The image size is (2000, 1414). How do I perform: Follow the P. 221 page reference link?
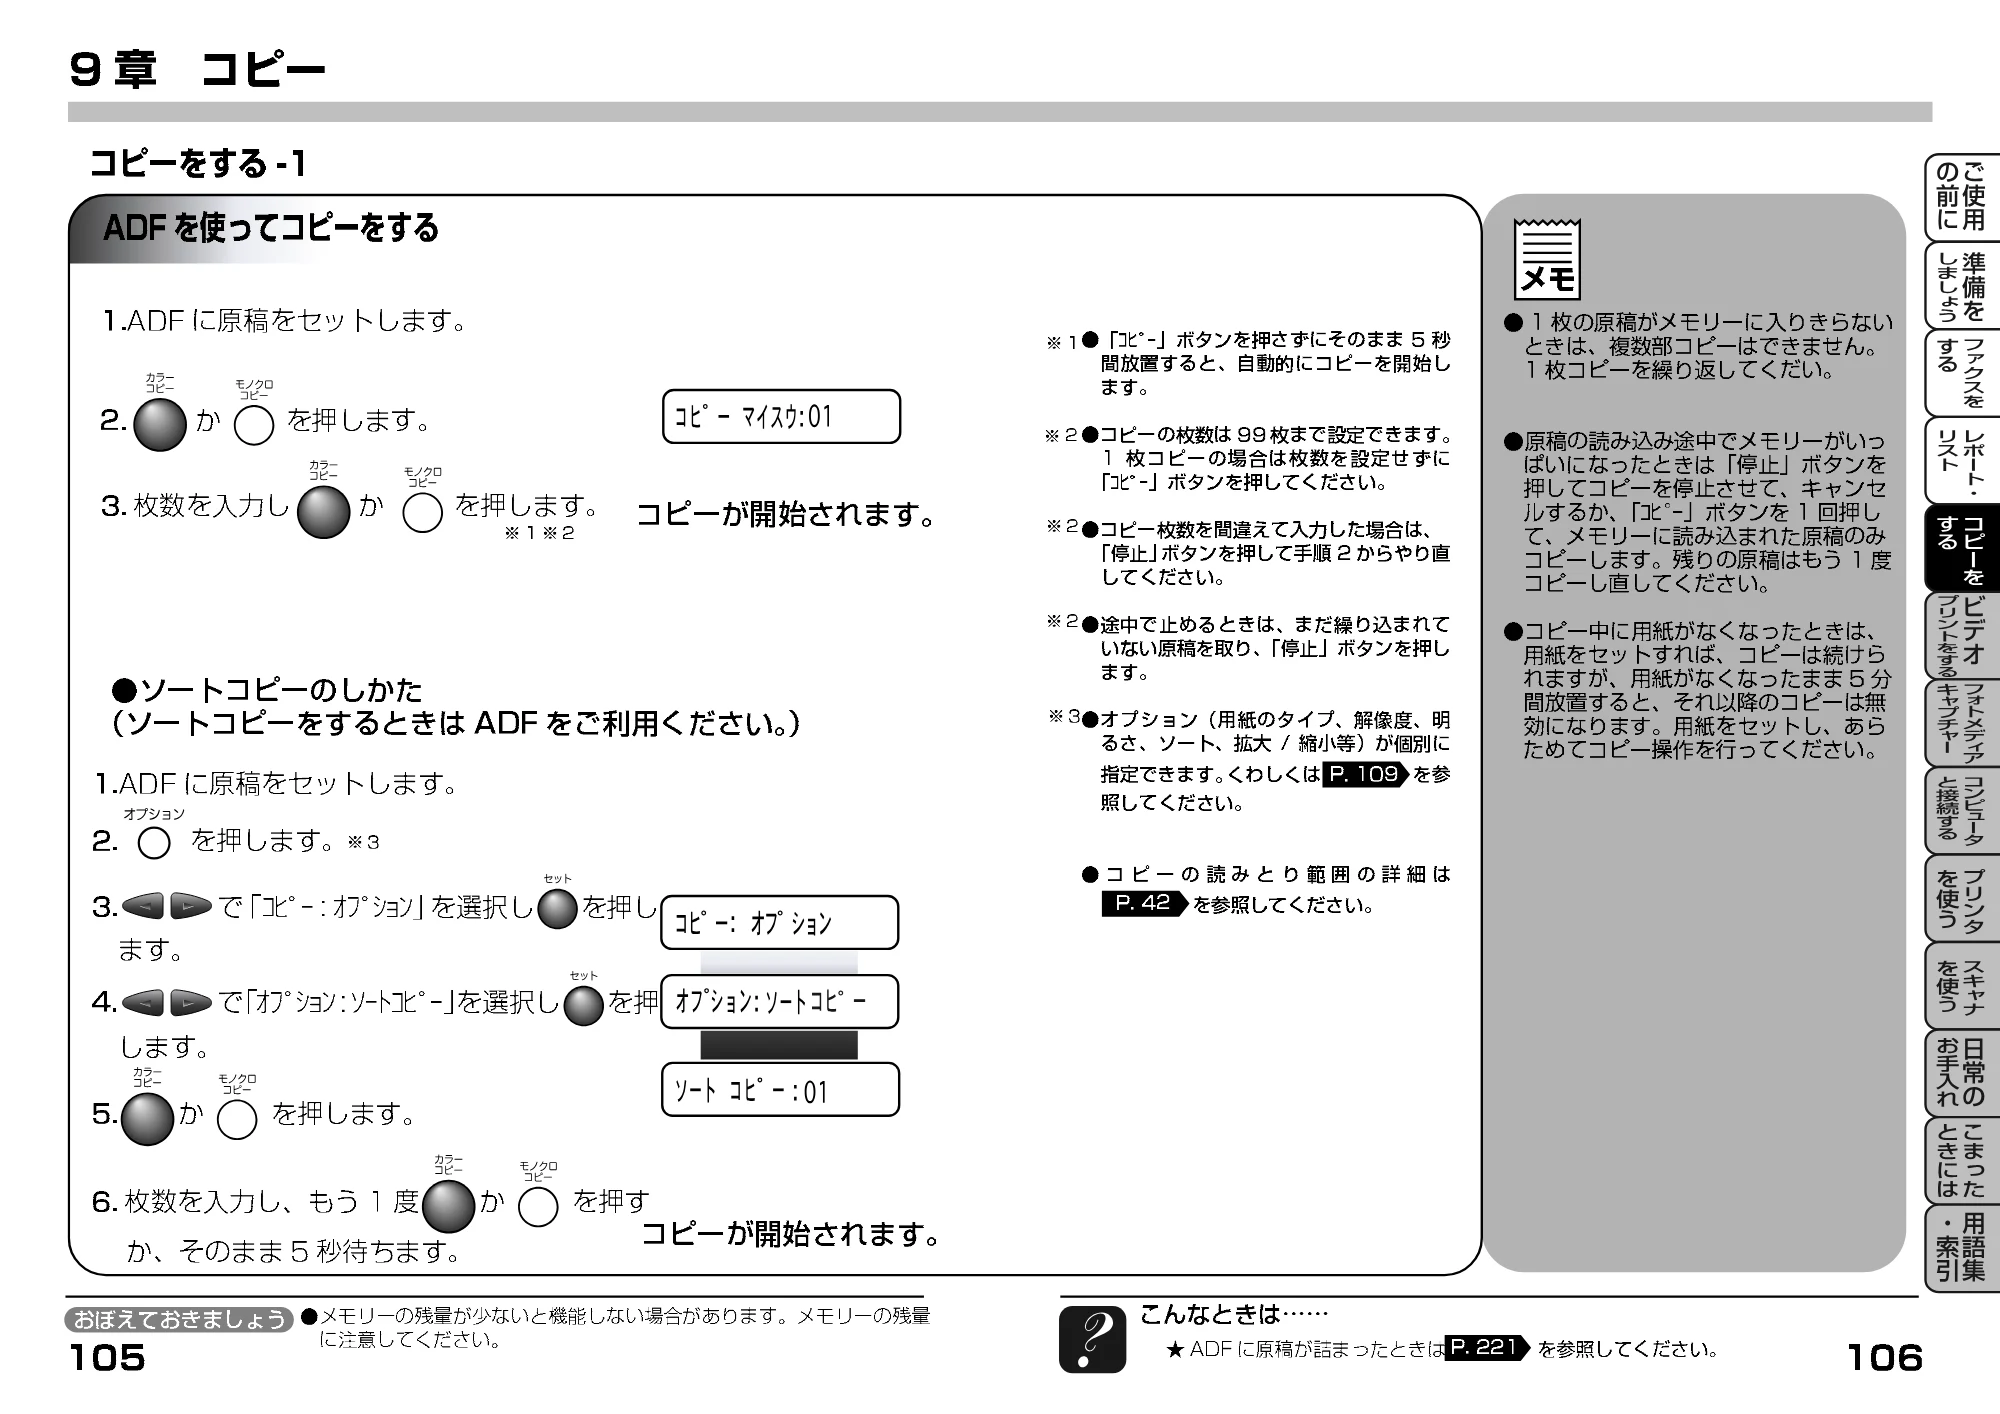1487,1347
